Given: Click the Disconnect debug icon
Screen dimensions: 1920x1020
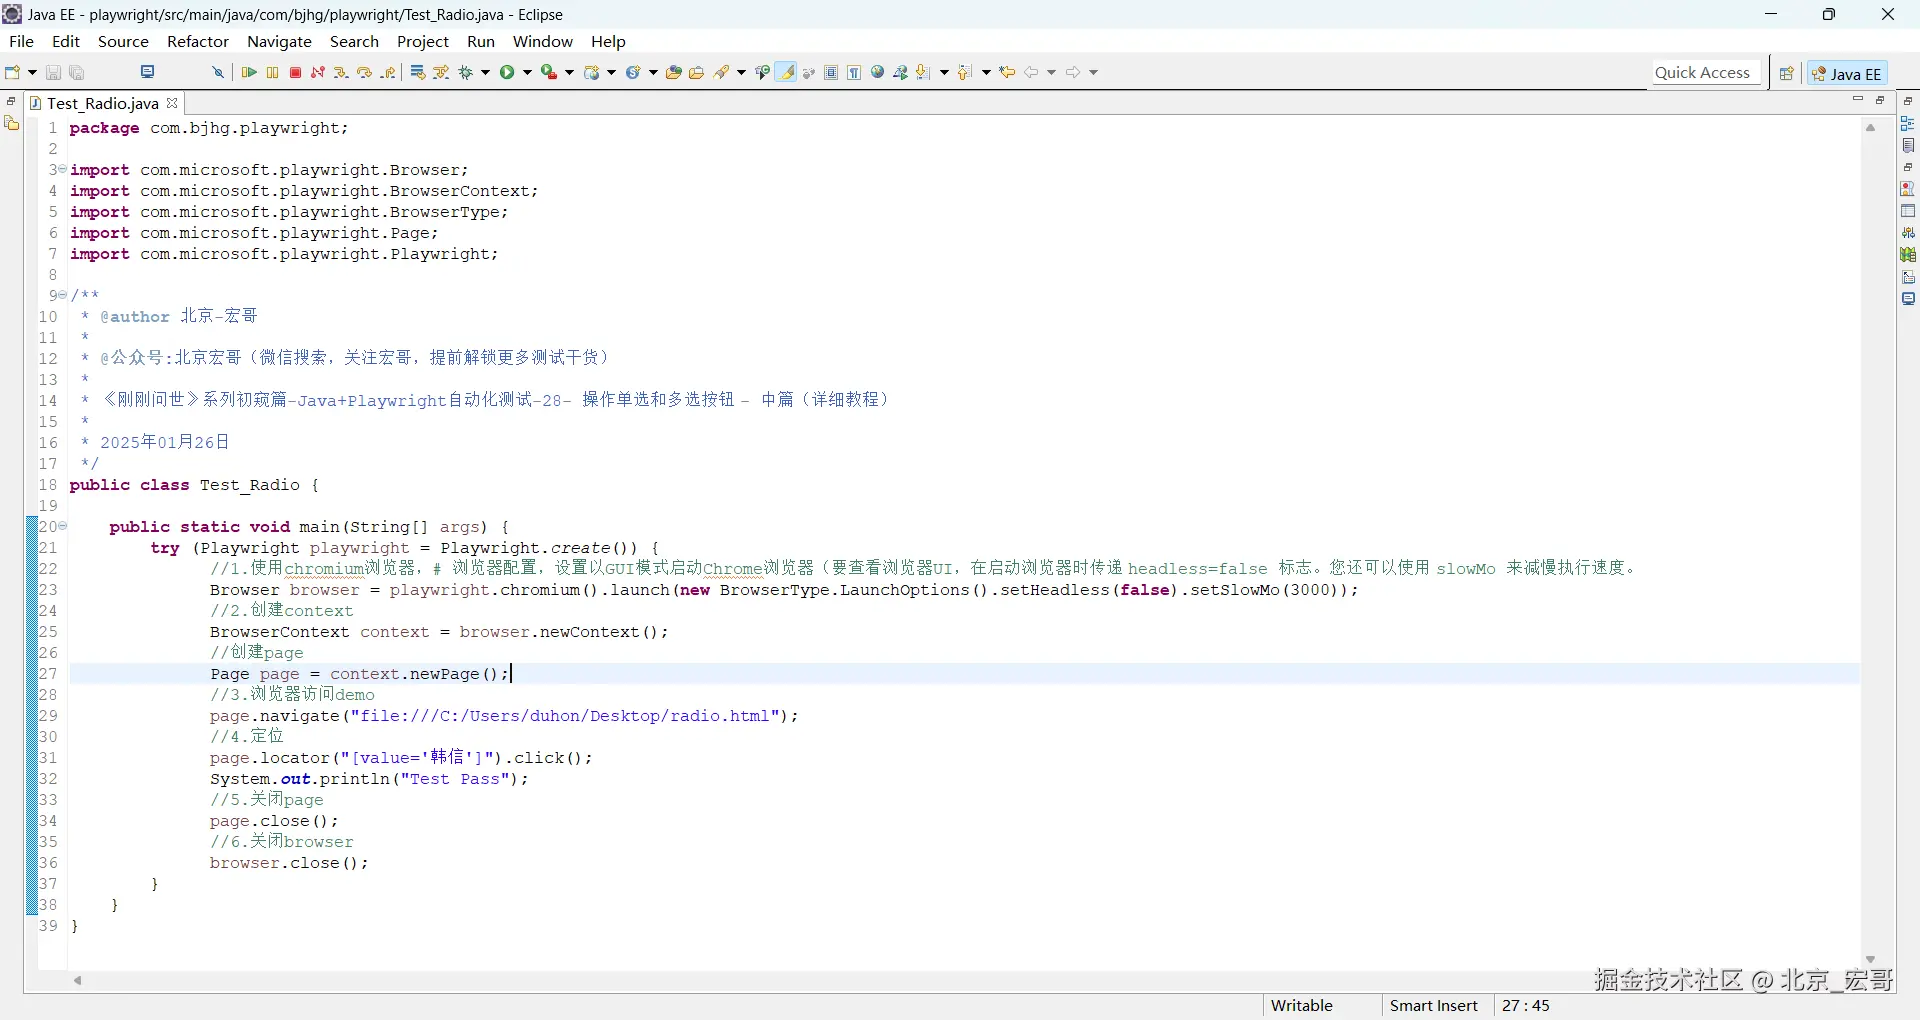Looking at the screenshot, I should coord(318,72).
